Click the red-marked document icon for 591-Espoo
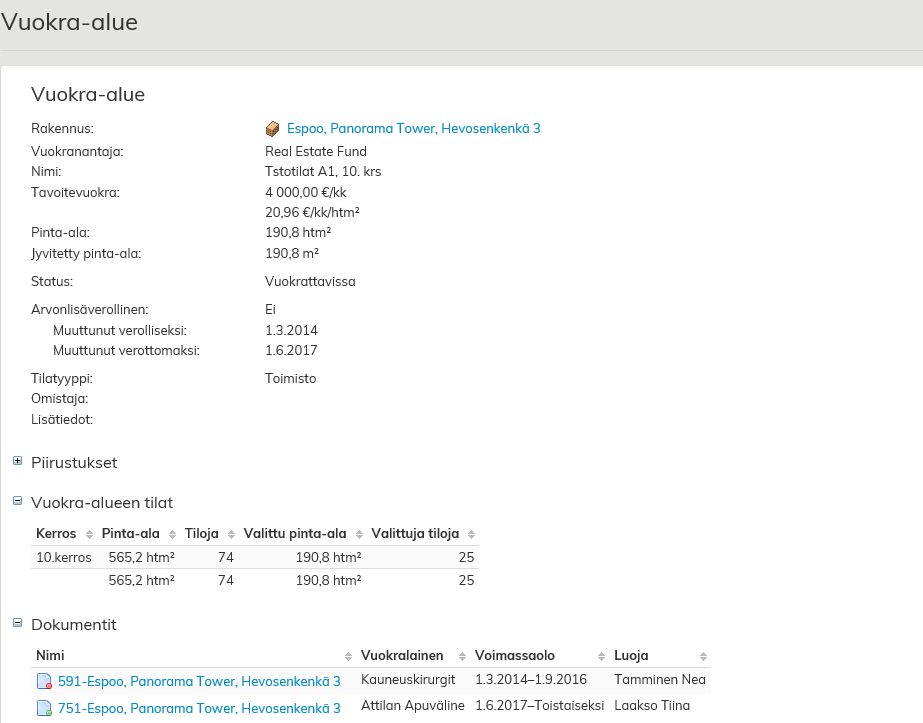The width and height of the screenshot is (923, 723). (44, 682)
